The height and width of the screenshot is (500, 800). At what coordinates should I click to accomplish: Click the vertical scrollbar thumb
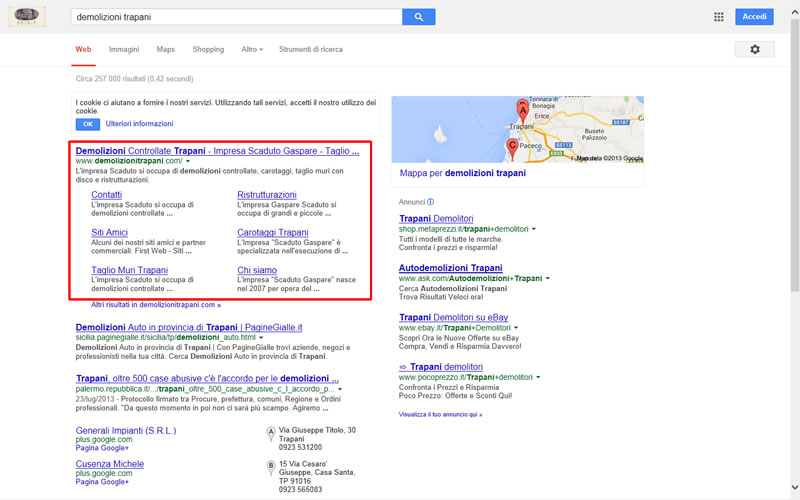pos(794,156)
